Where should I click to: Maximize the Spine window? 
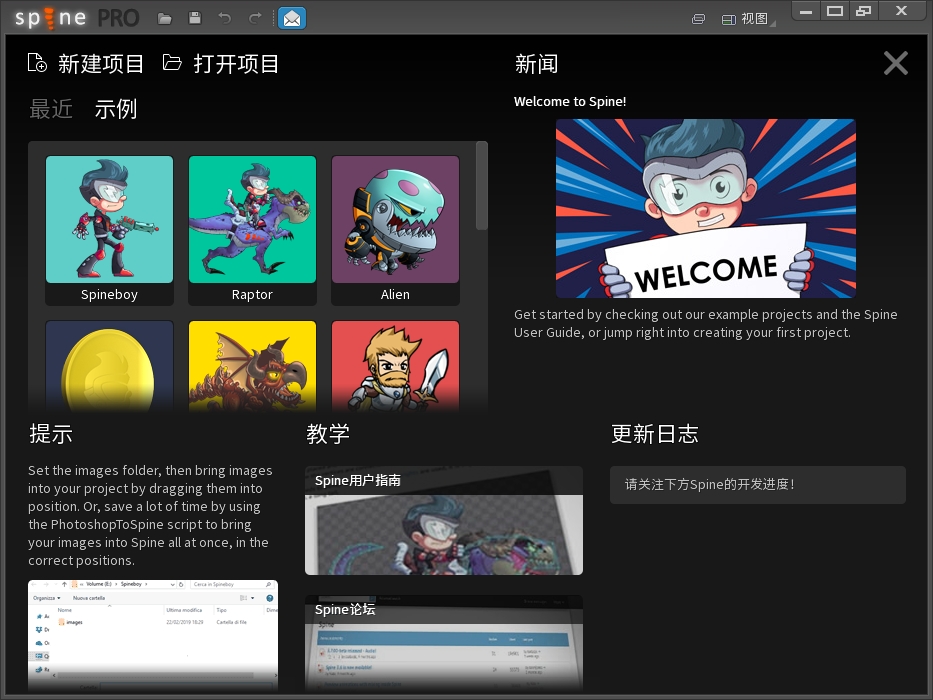(835, 11)
